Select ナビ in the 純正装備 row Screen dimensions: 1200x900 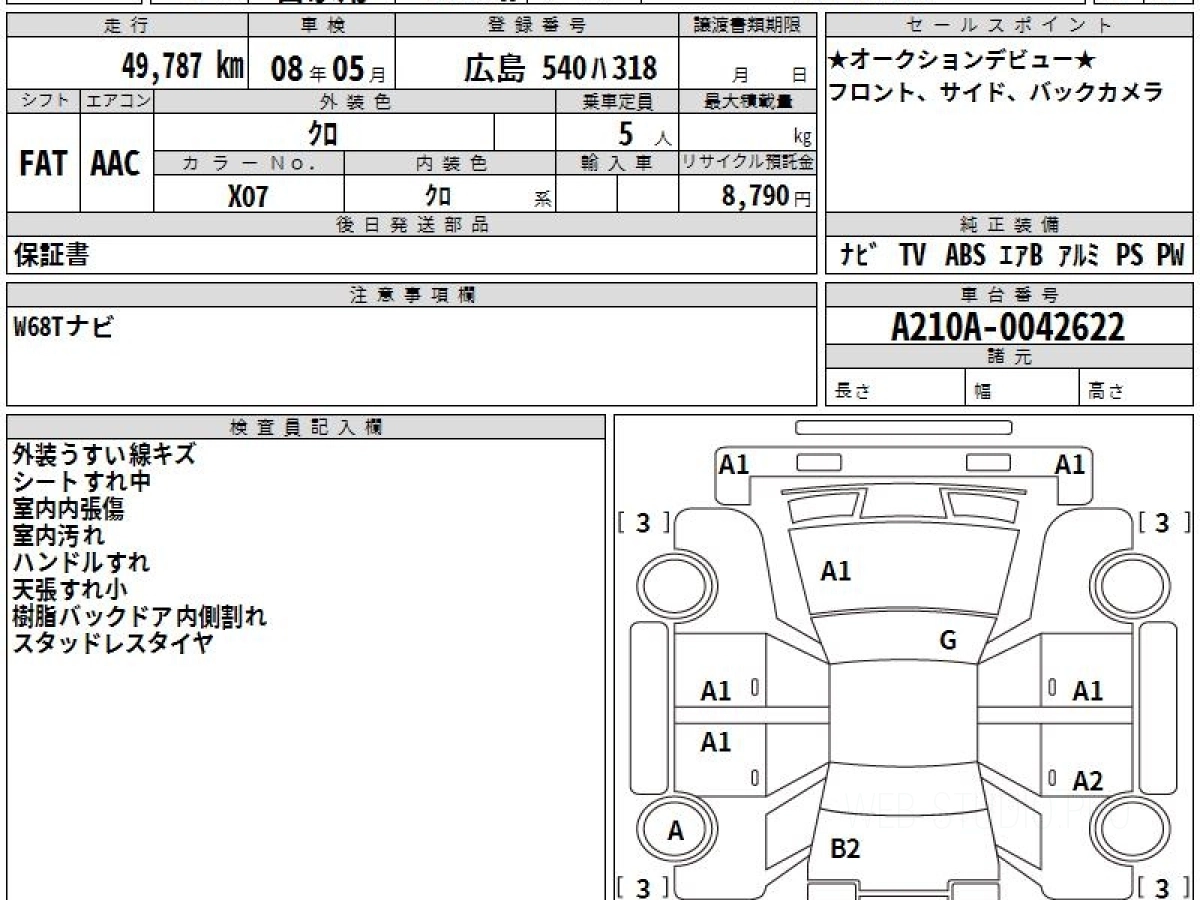click(859, 255)
